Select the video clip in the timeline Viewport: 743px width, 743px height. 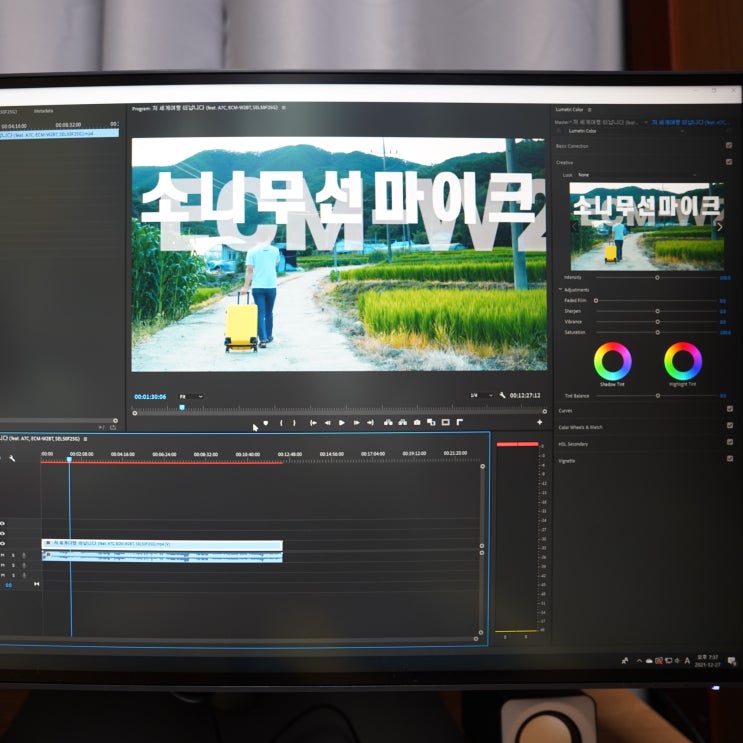point(162,544)
